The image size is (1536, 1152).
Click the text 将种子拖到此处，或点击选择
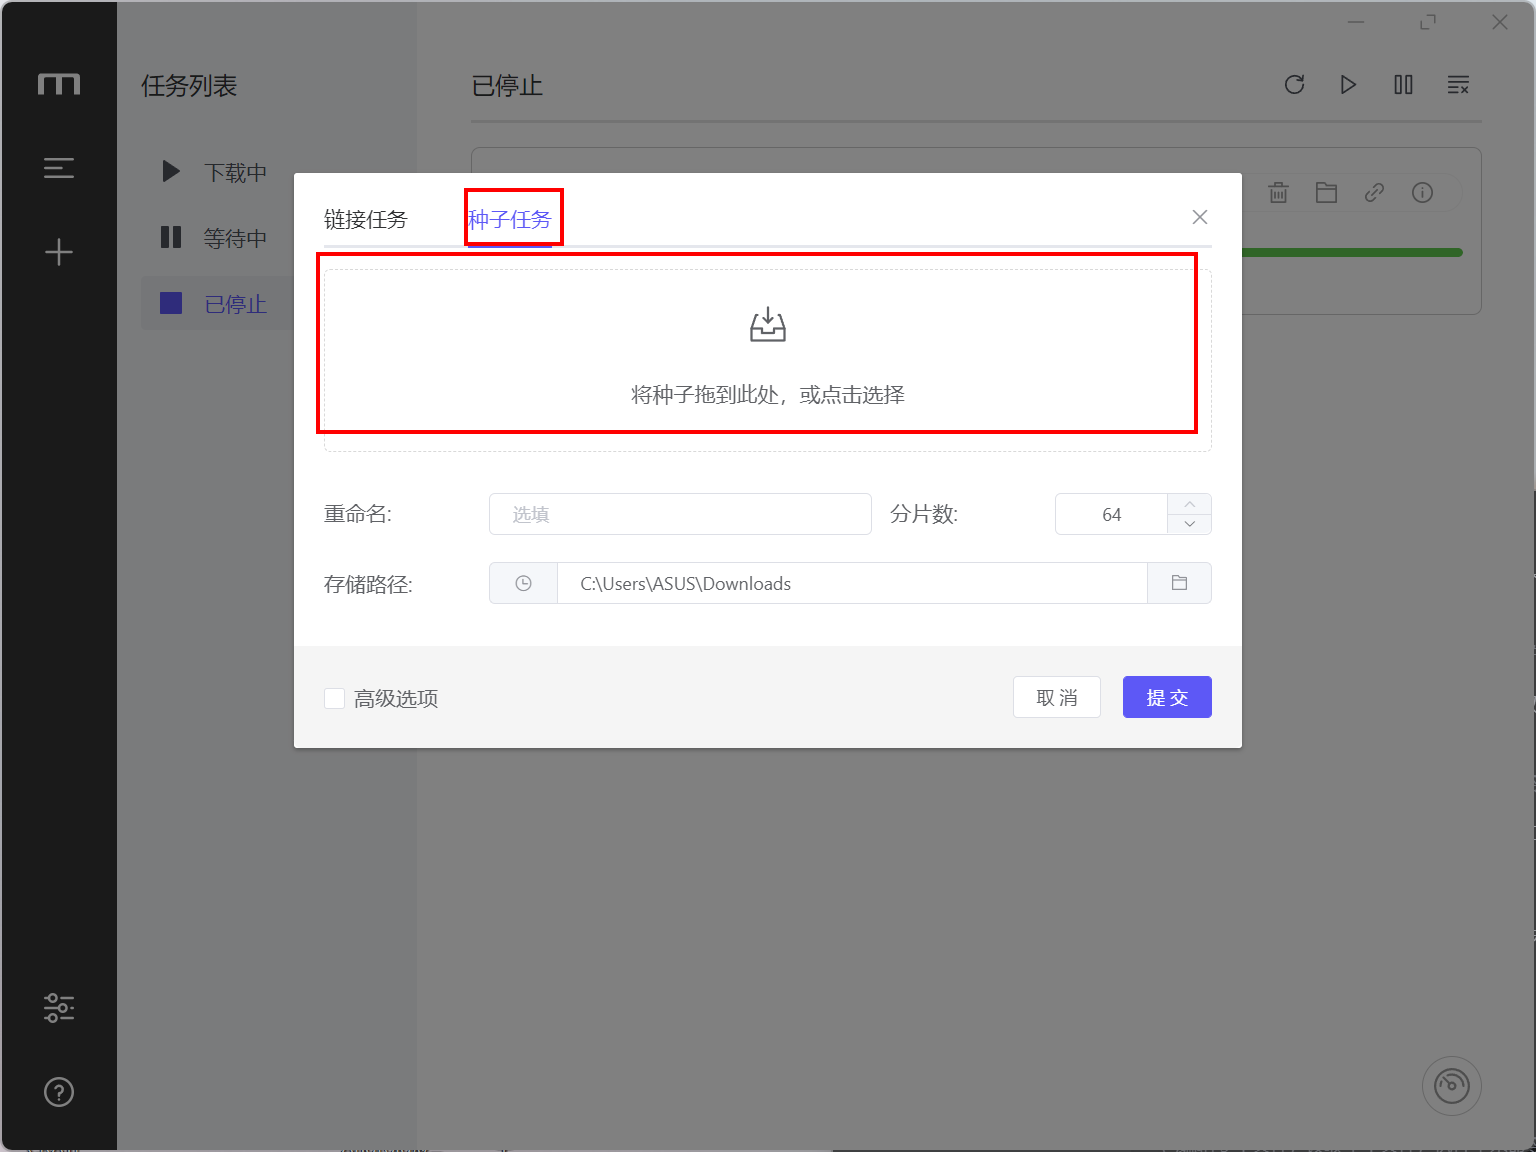(x=768, y=395)
